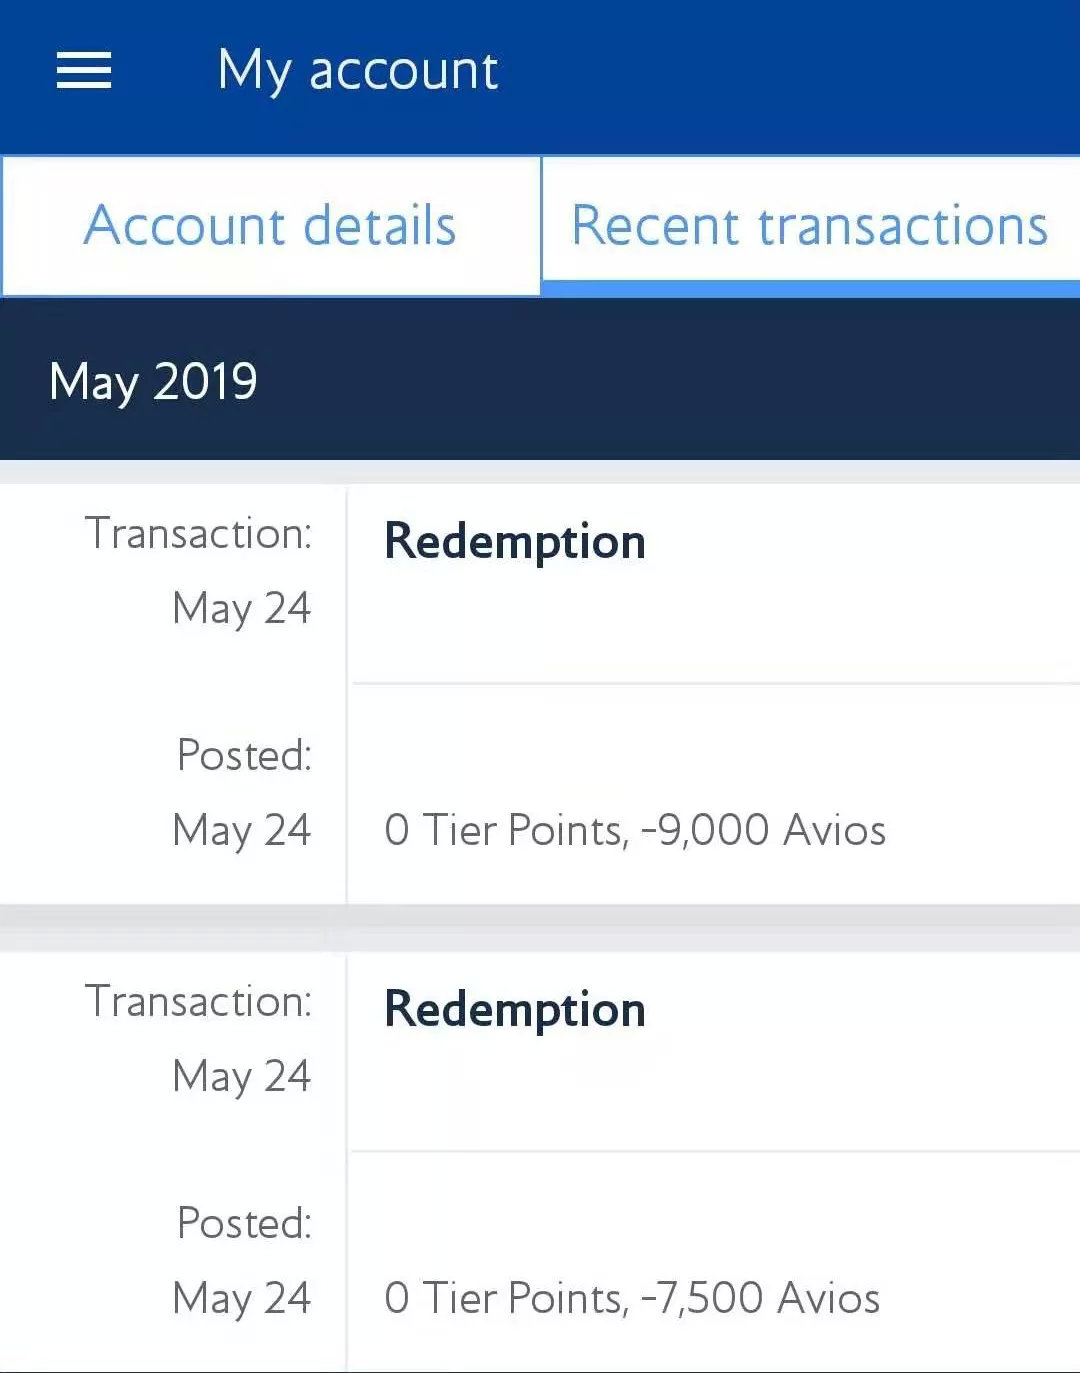
Task: Click the Transaction label of the -9,000 Avios entry
Action: click(198, 533)
